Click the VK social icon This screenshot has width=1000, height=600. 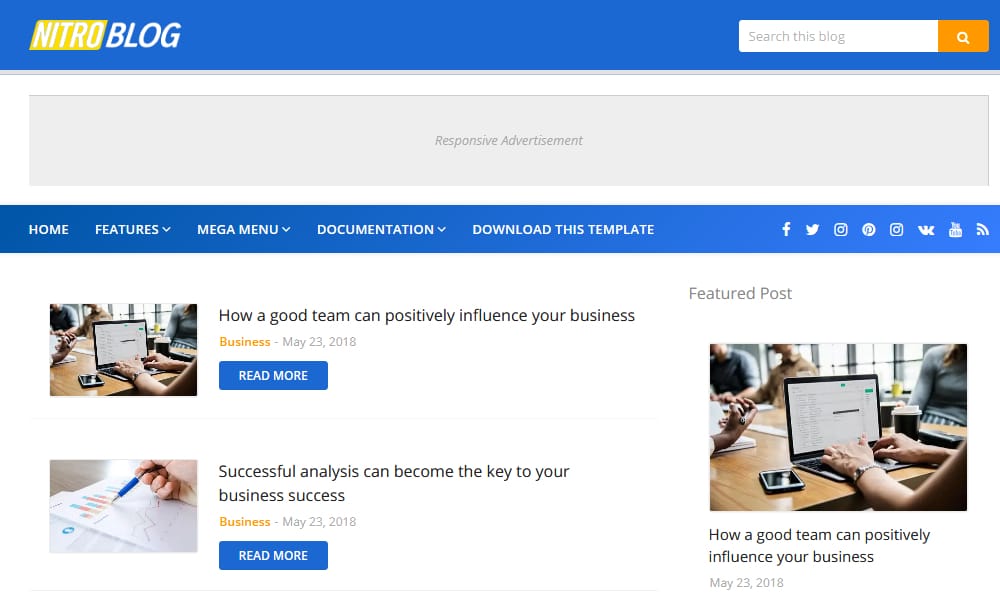click(926, 229)
